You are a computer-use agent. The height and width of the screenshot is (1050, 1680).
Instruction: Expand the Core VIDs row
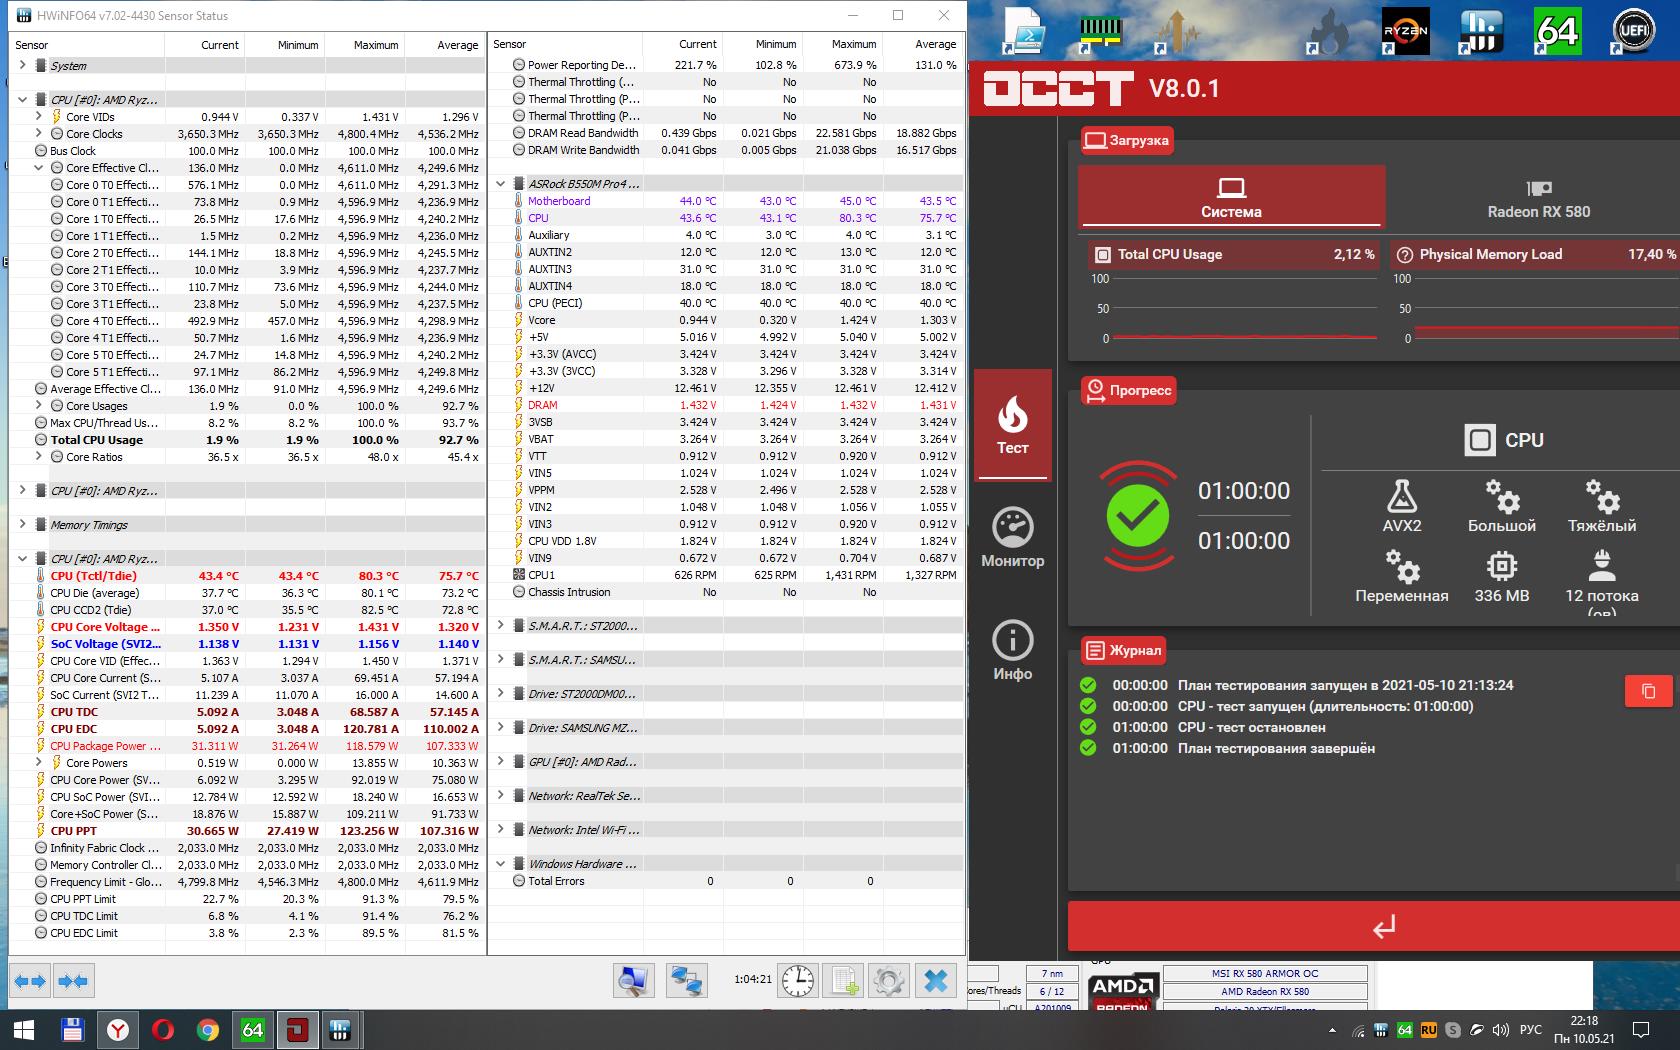(38, 116)
